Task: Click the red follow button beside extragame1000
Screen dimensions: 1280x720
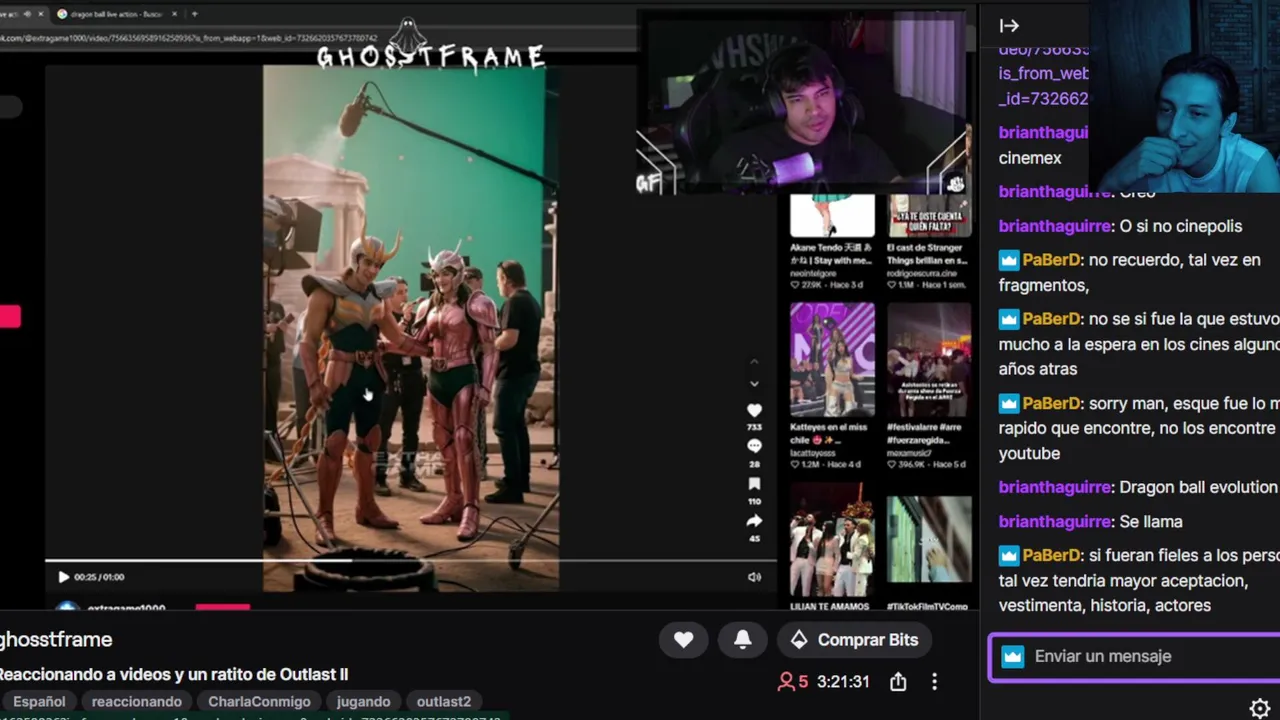Action: [222, 607]
